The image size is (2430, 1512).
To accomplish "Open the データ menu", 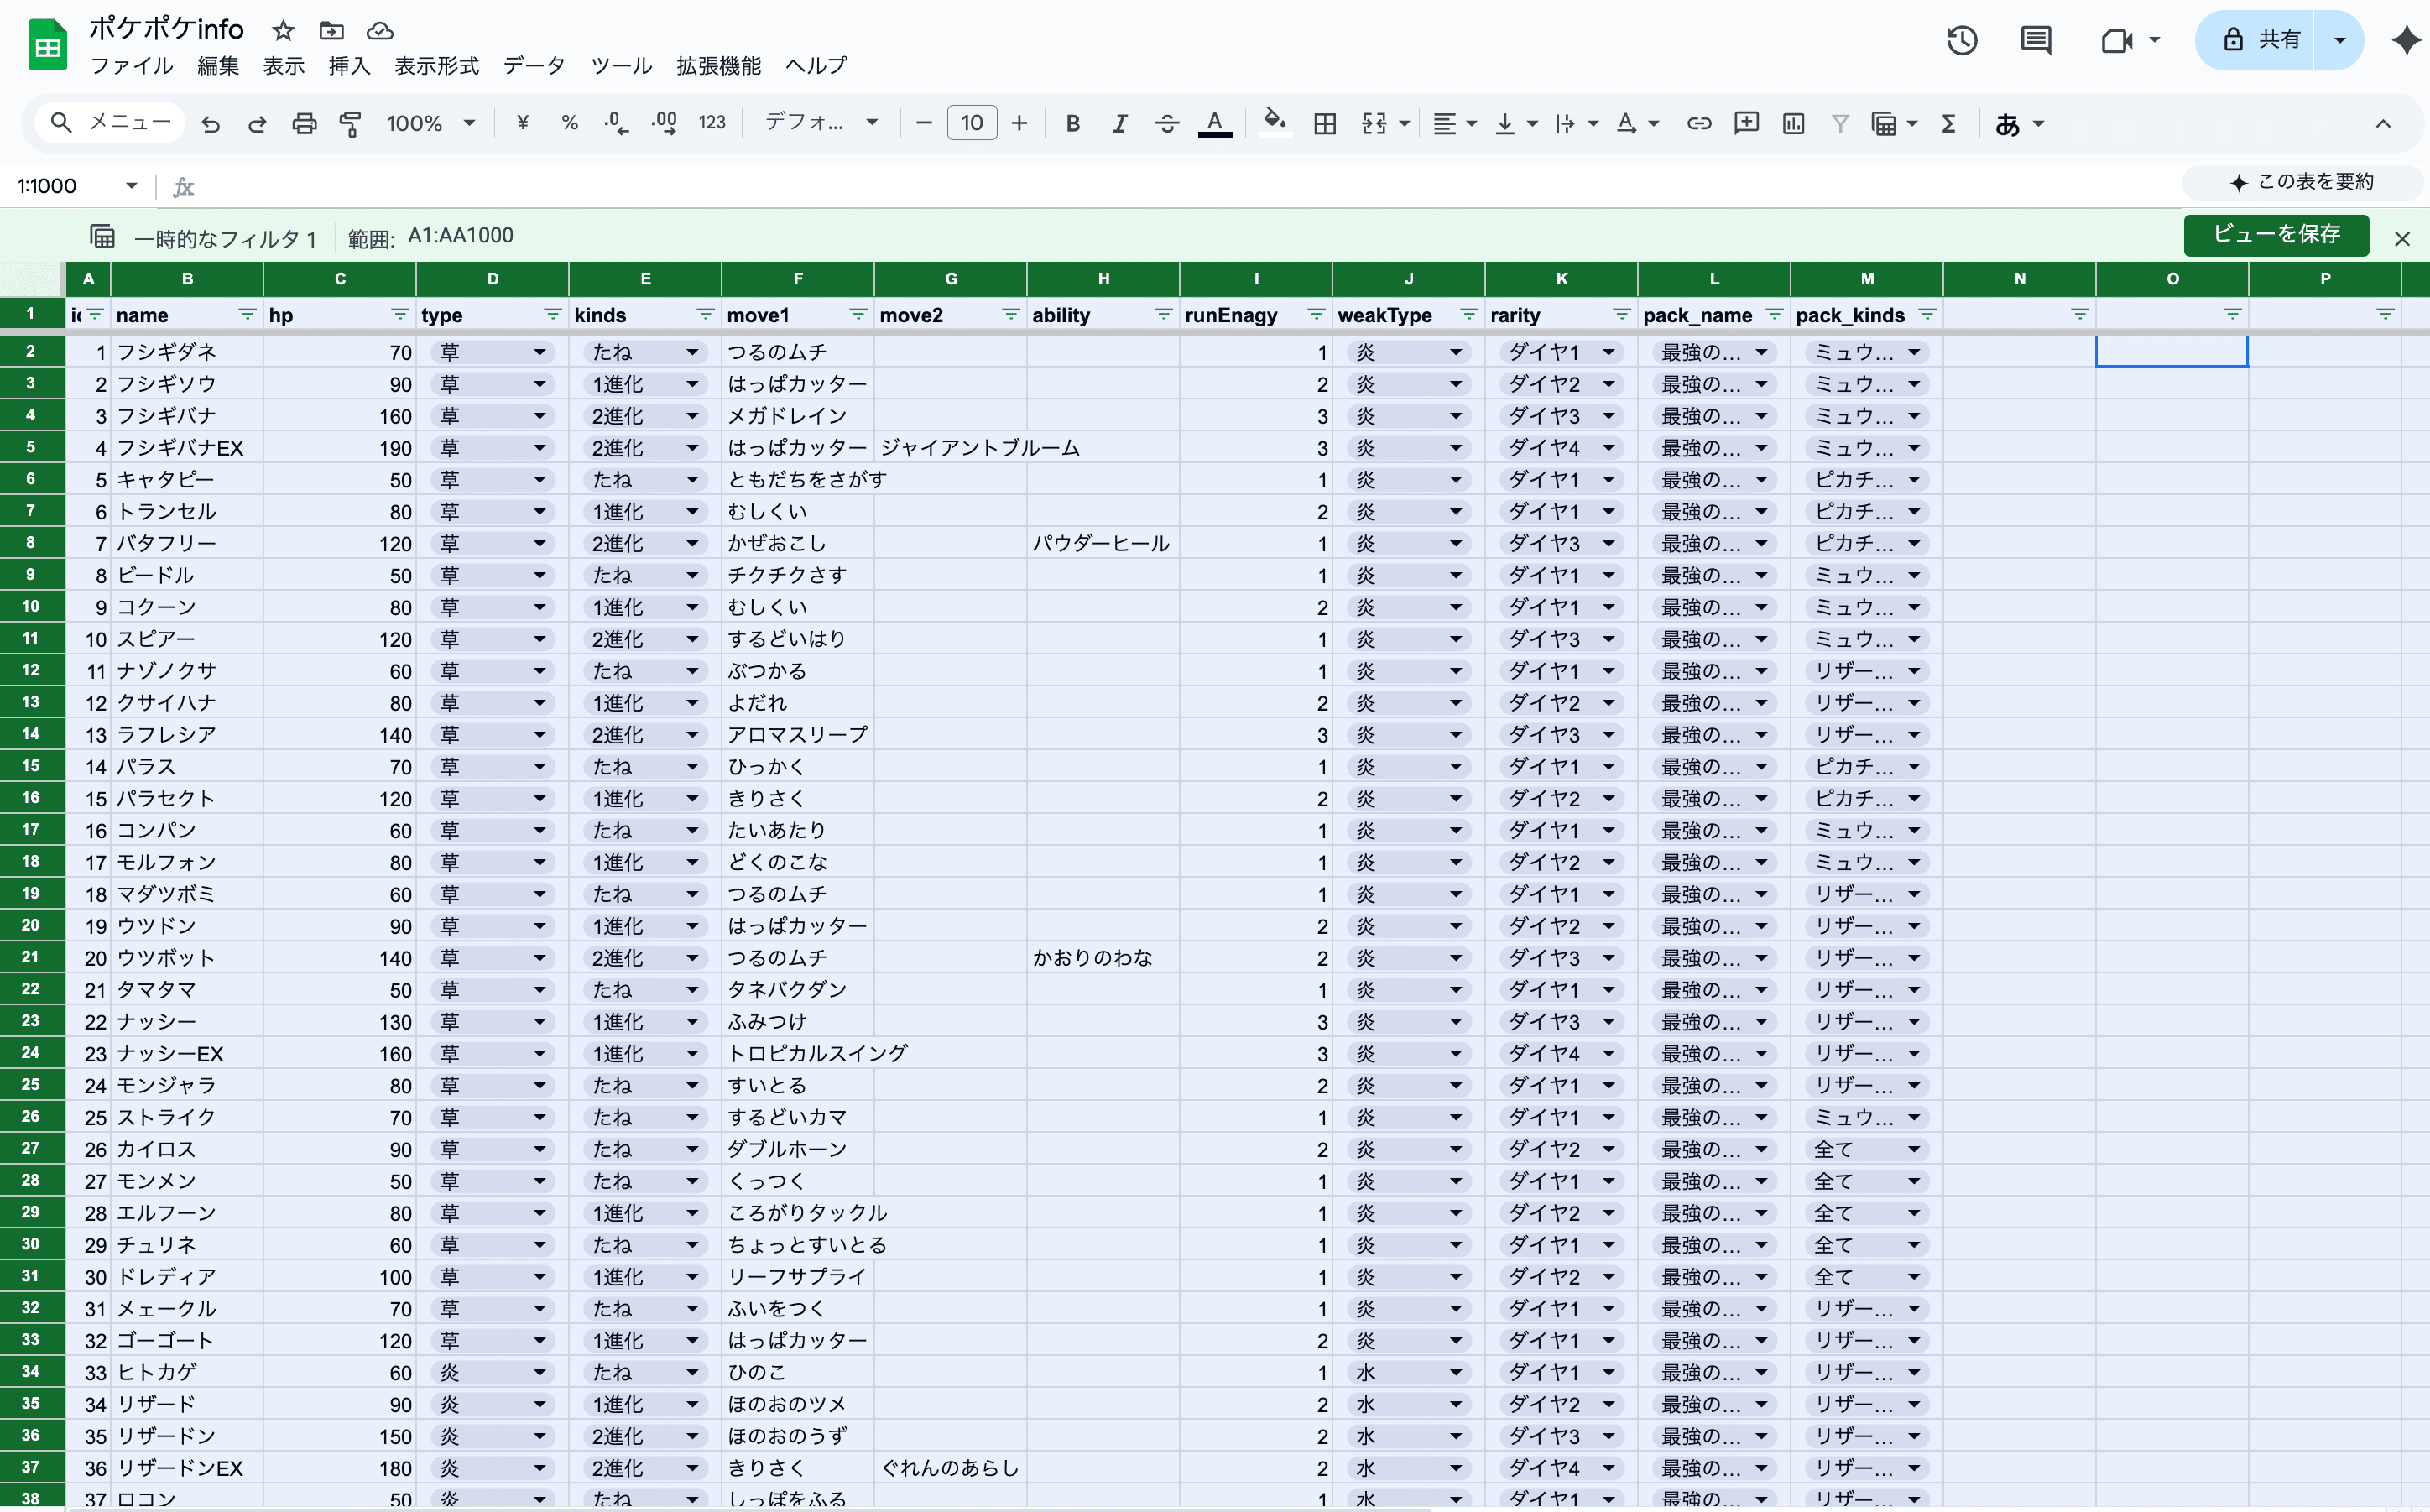I will pos(534,66).
